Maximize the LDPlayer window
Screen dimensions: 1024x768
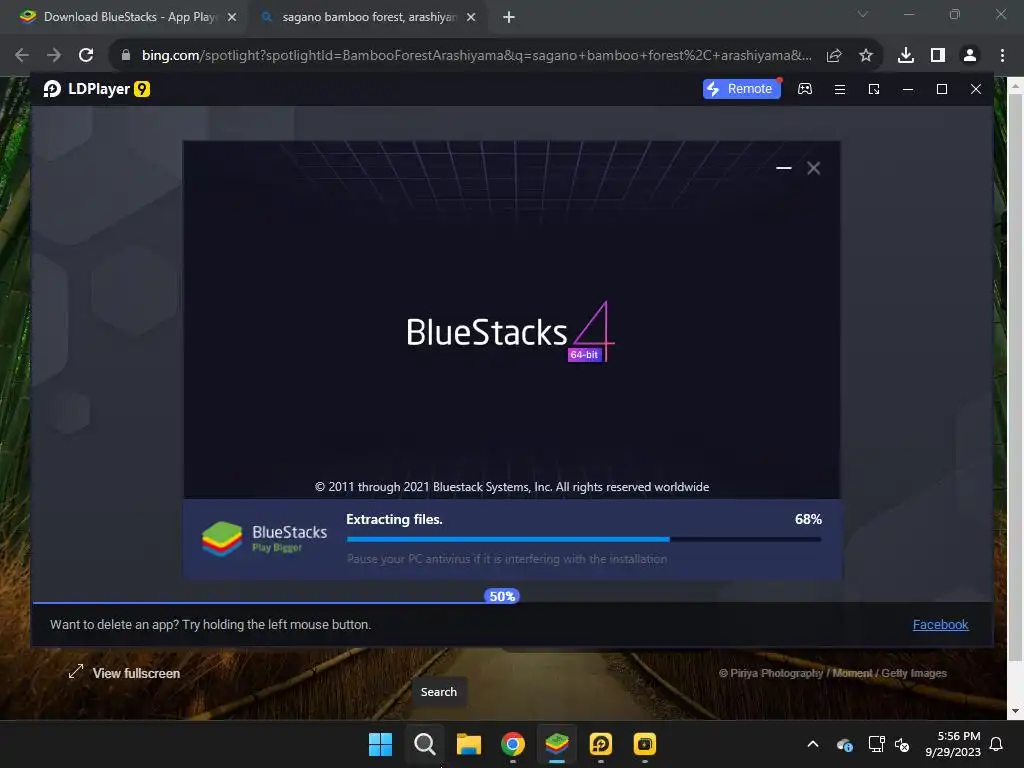pyautogui.click(x=942, y=89)
